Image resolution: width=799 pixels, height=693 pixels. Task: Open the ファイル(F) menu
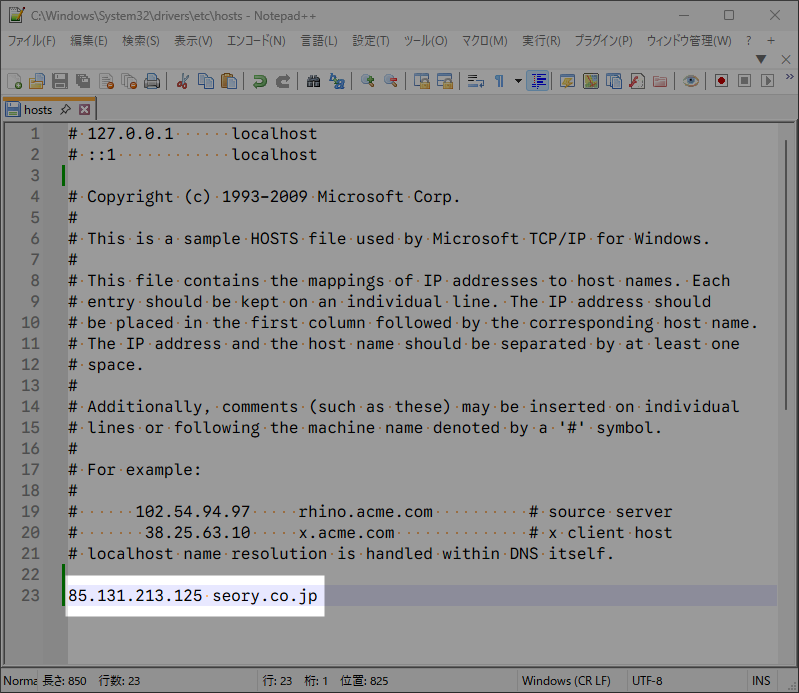pos(32,41)
